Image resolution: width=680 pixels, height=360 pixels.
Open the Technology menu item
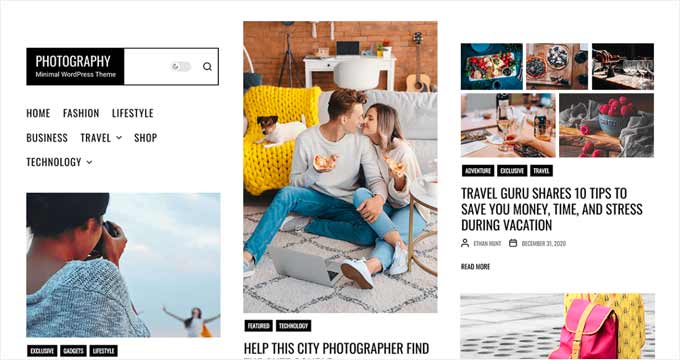pyautogui.click(x=54, y=162)
